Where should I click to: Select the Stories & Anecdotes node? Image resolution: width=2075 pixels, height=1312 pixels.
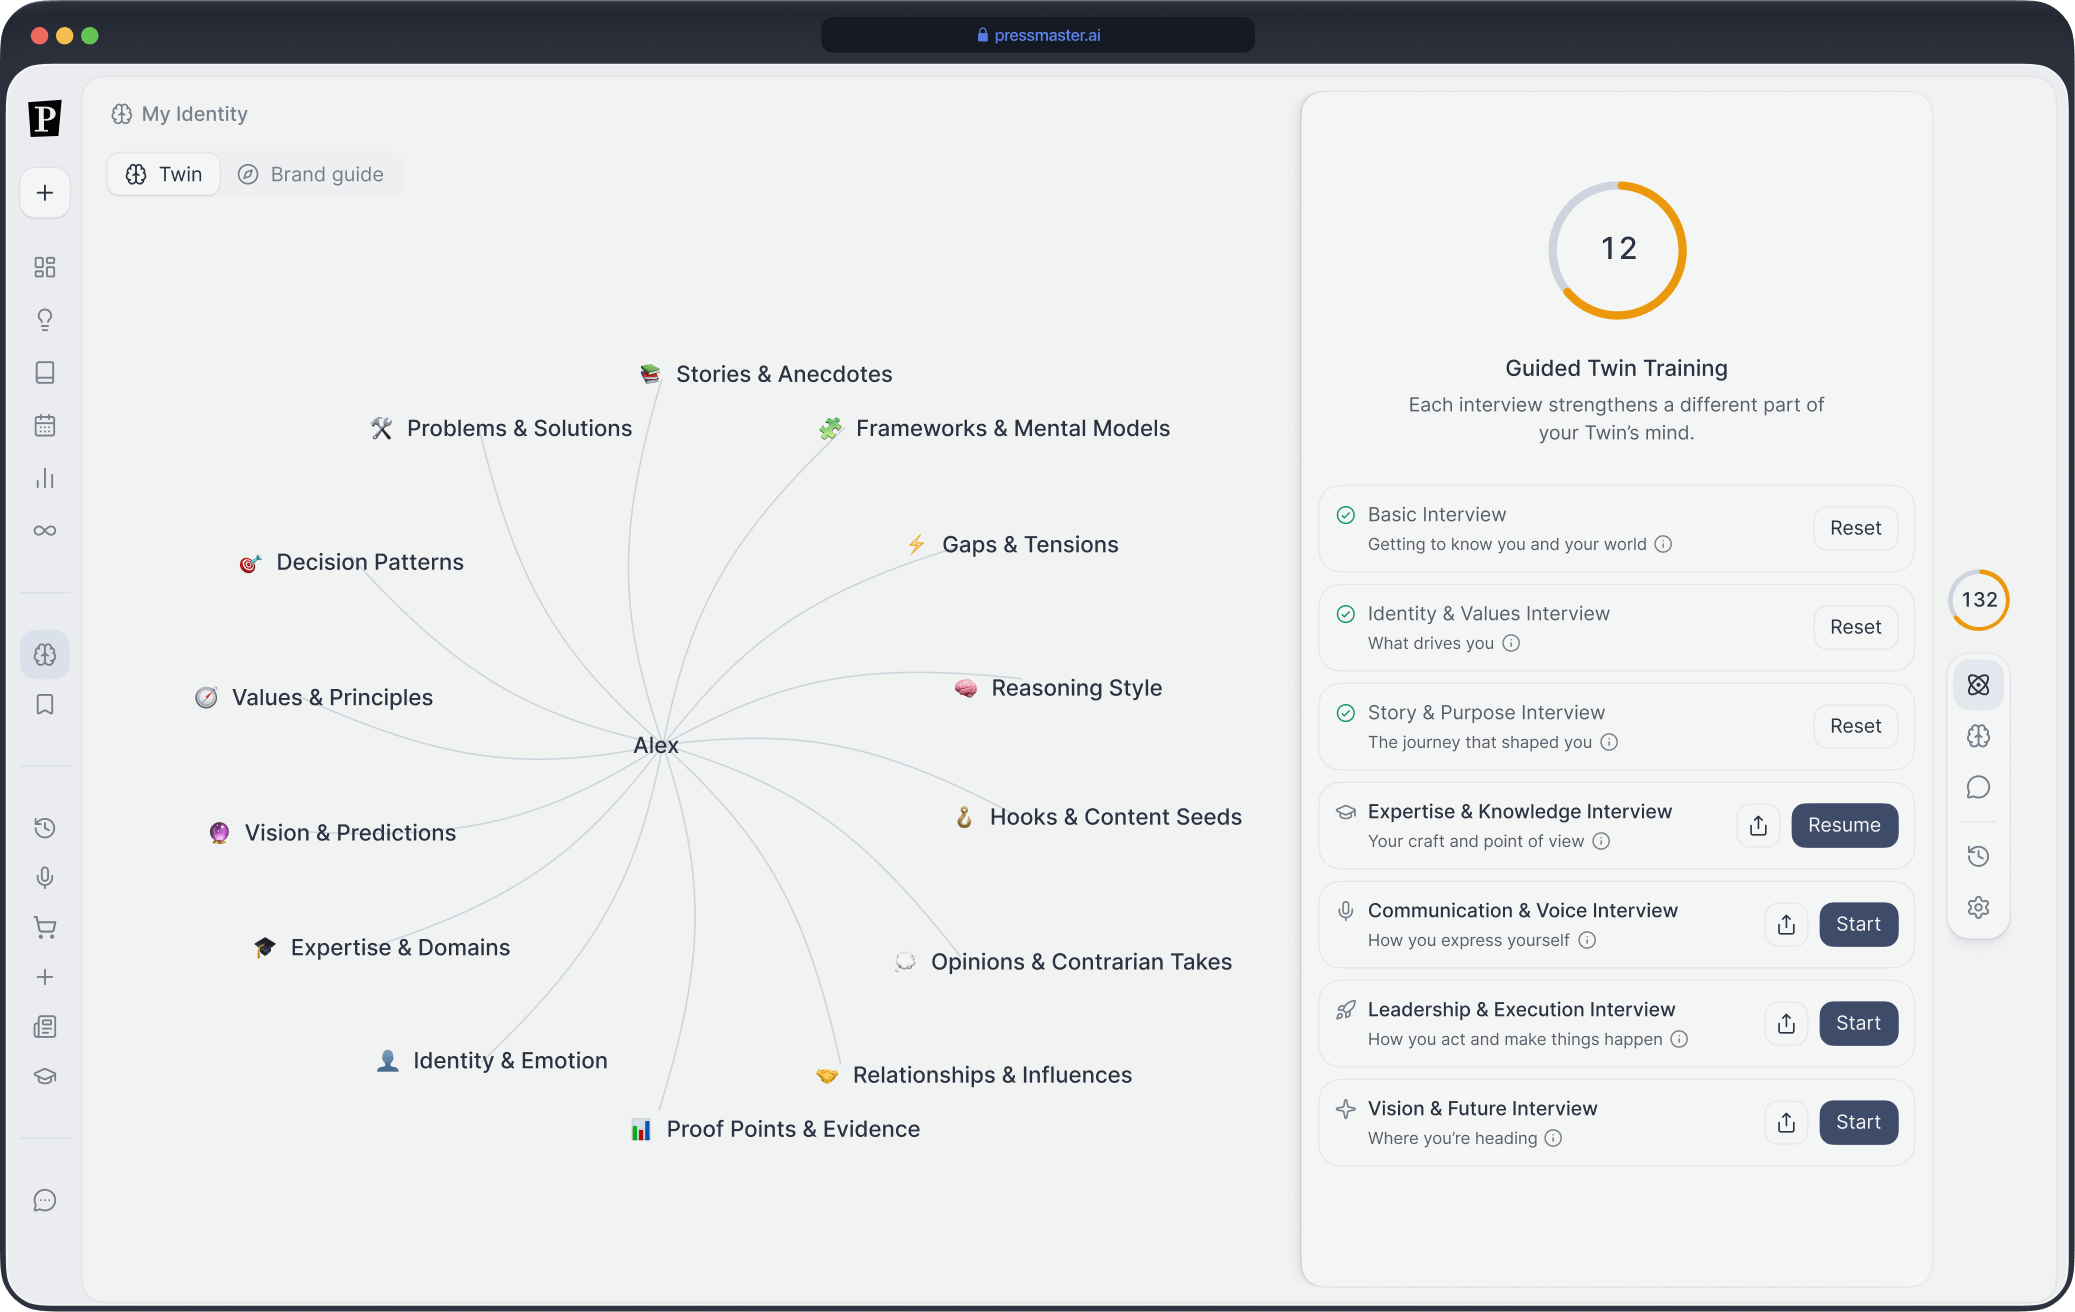tap(766, 374)
